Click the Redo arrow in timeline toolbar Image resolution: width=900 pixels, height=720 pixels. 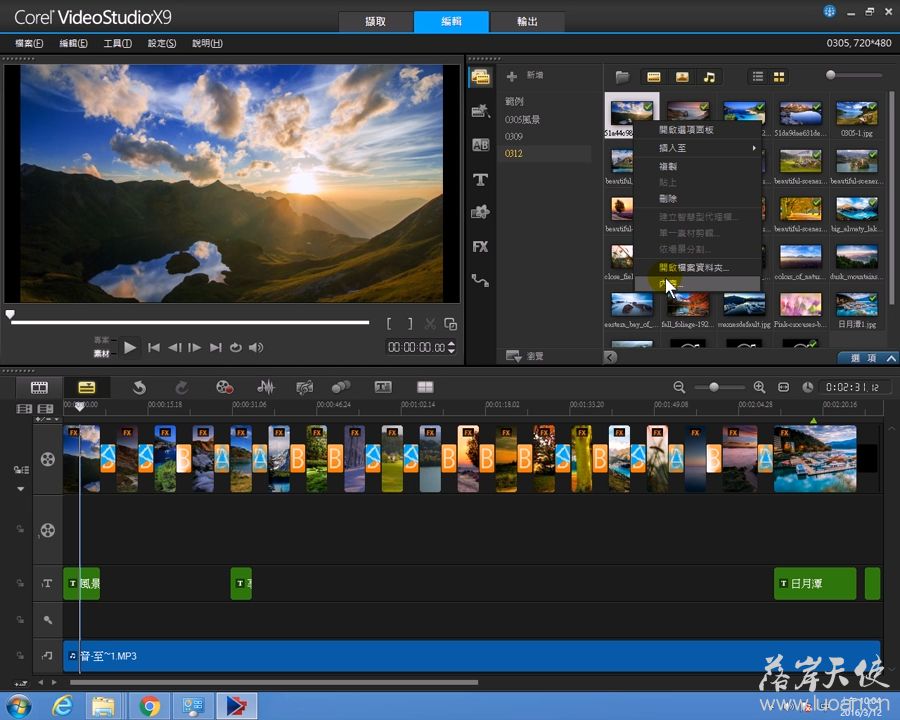[x=181, y=388]
